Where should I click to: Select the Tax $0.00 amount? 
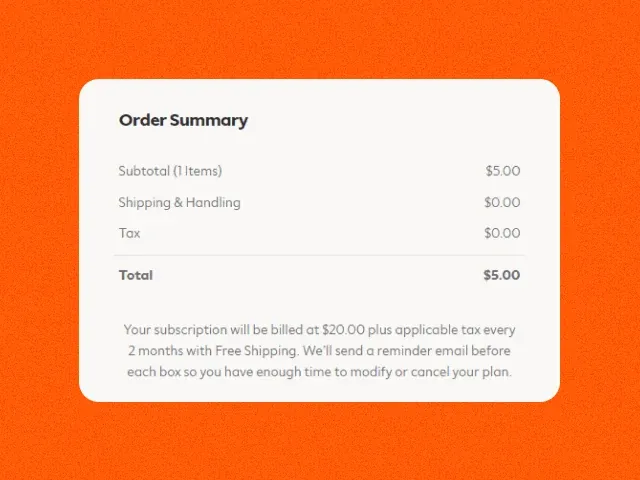coord(502,233)
